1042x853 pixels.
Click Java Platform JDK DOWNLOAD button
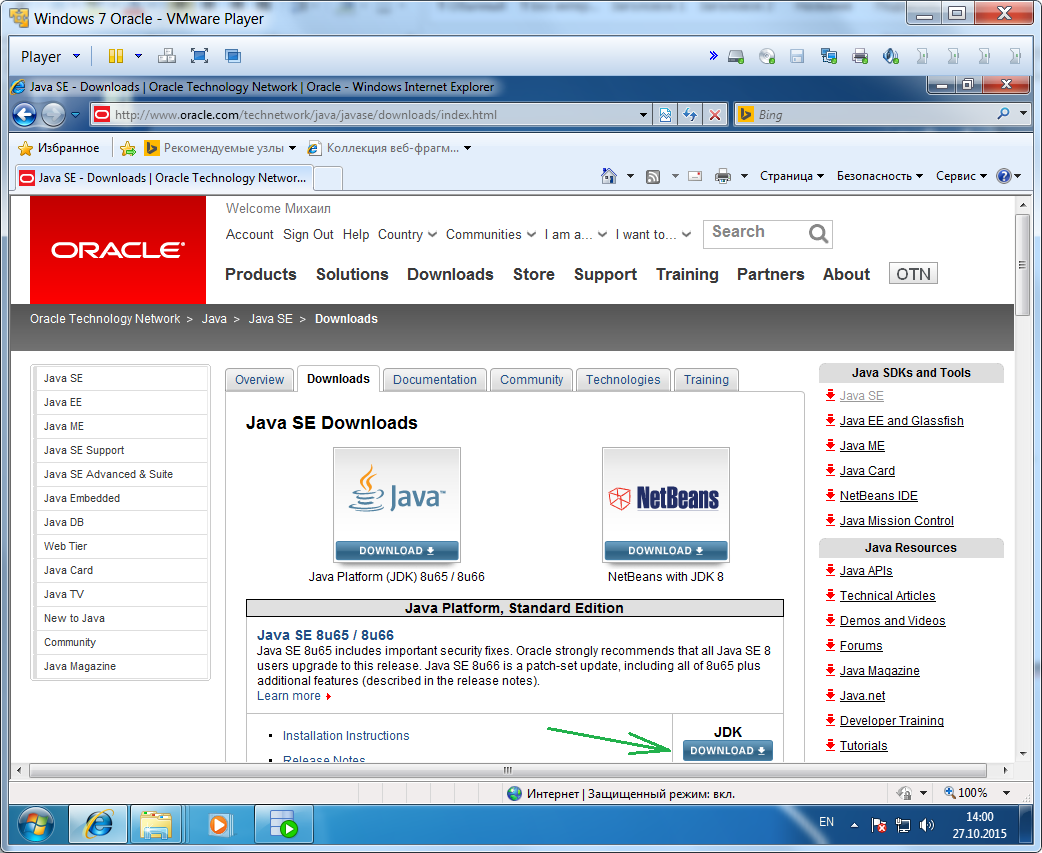pos(397,551)
